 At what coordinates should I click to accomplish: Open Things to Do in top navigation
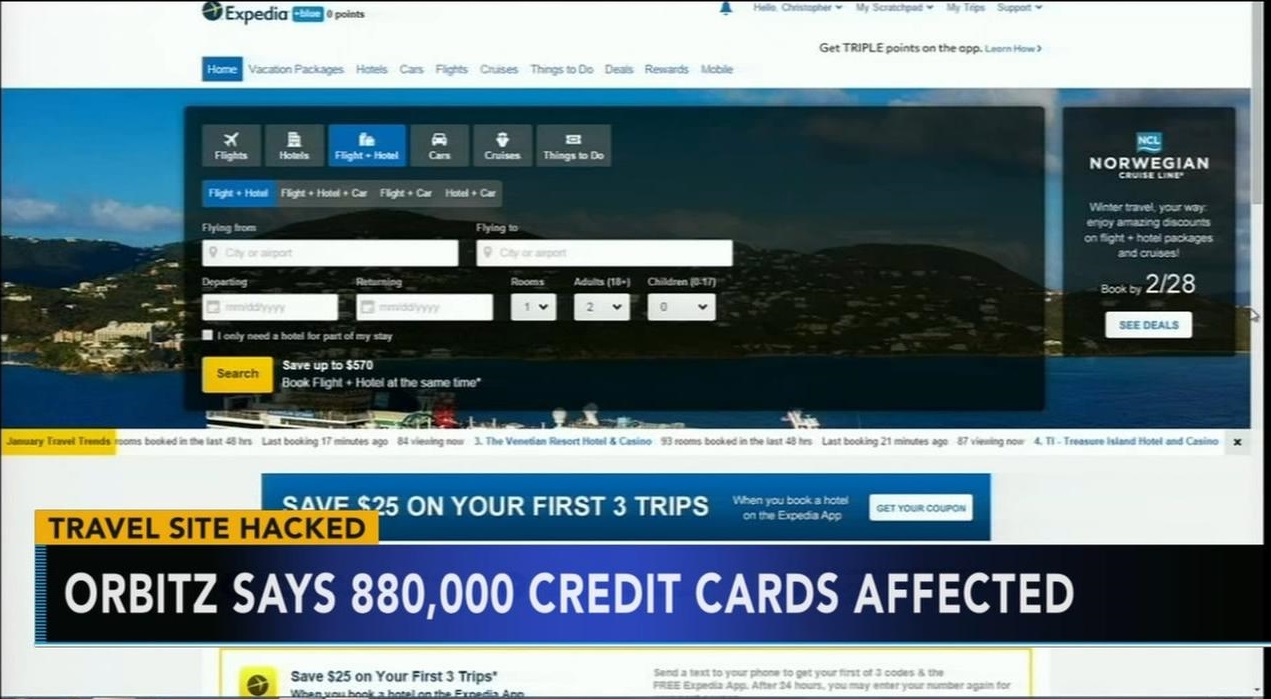click(x=561, y=69)
